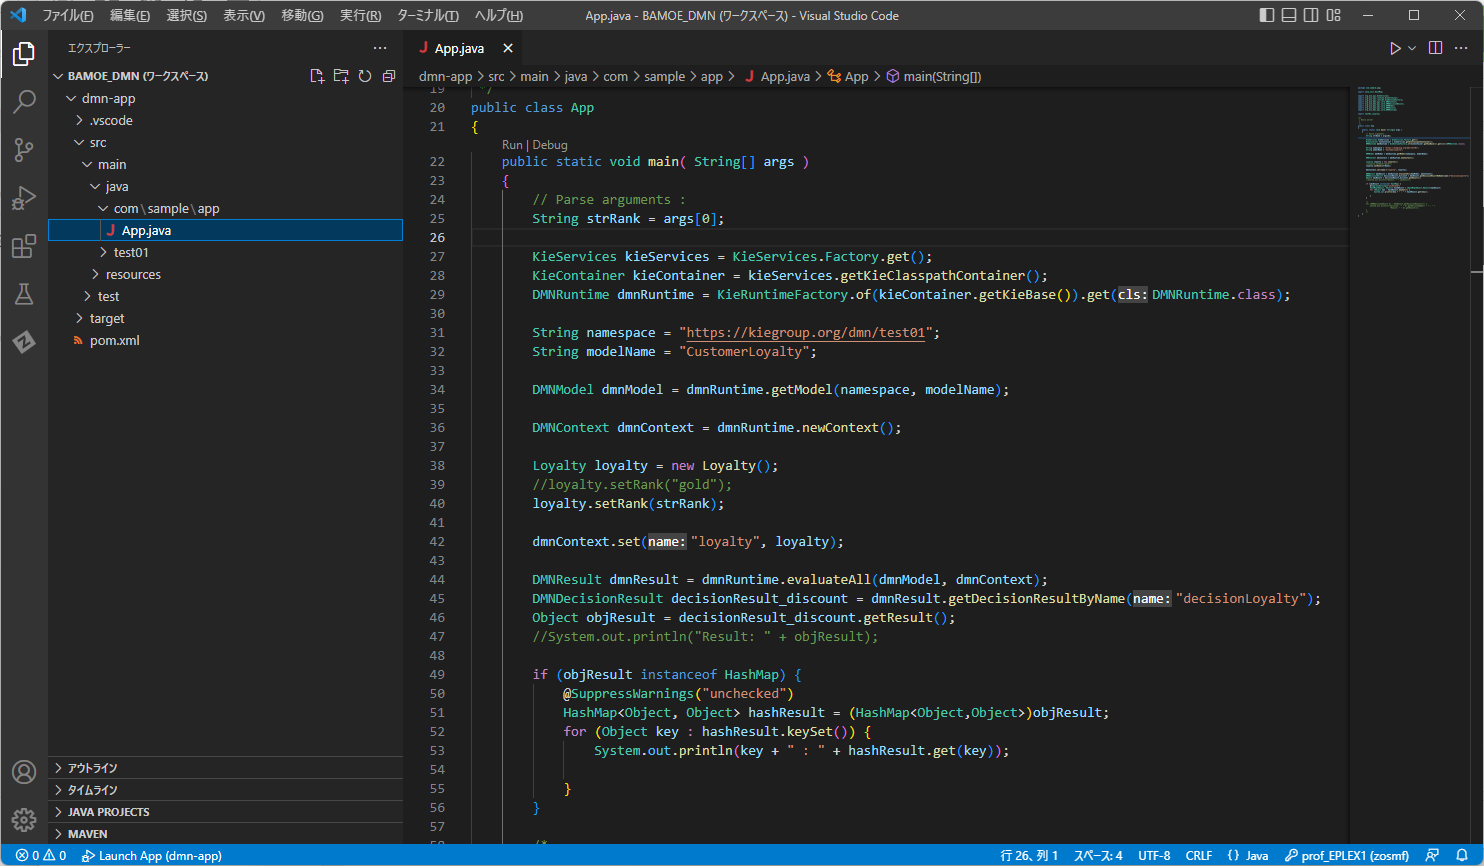Open the Search view in activity bar

24,101
